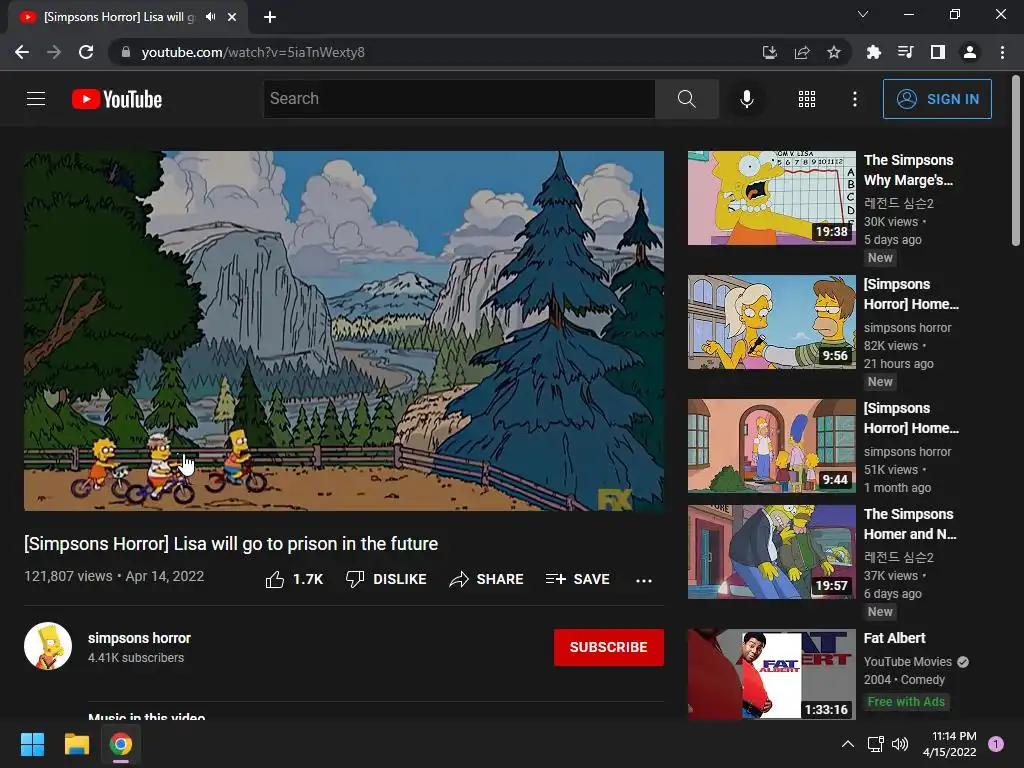Image resolution: width=1024 pixels, height=768 pixels.
Task: Open the simpsons horror channel name link
Action: click(x=140, y=638)
